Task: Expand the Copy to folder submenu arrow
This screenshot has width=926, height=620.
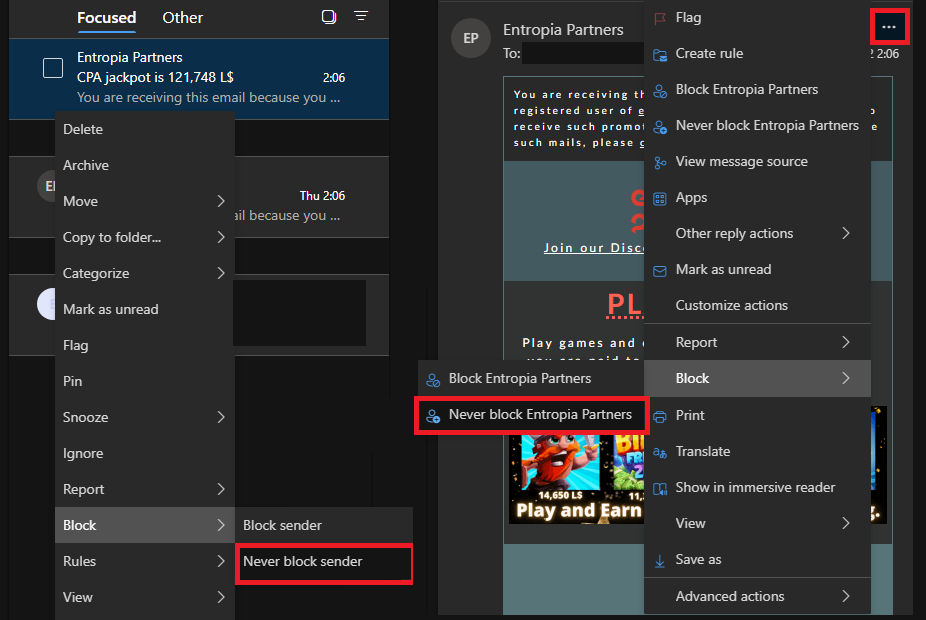Action: [221, 237]
